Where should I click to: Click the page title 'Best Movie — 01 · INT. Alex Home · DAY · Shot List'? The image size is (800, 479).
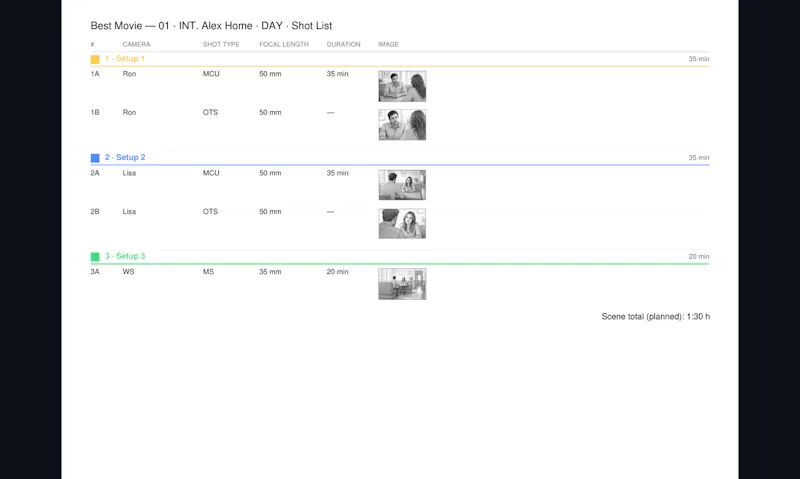tap(211, 26)
